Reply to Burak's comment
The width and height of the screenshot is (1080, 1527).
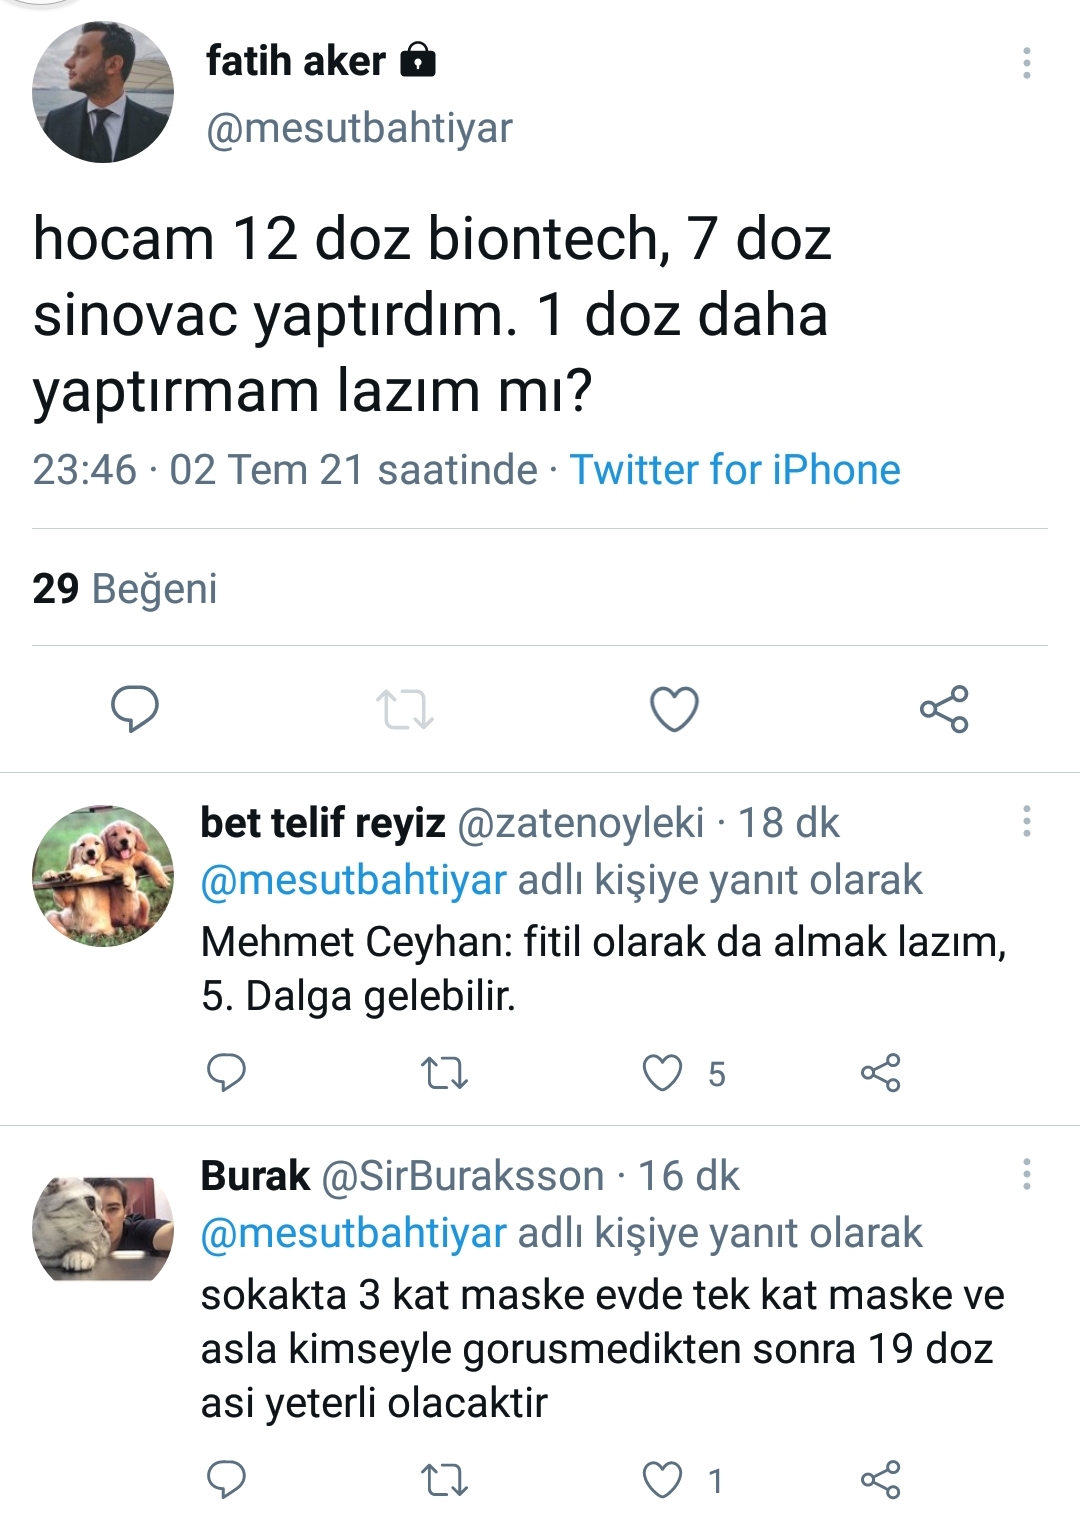coord(226,1480)
